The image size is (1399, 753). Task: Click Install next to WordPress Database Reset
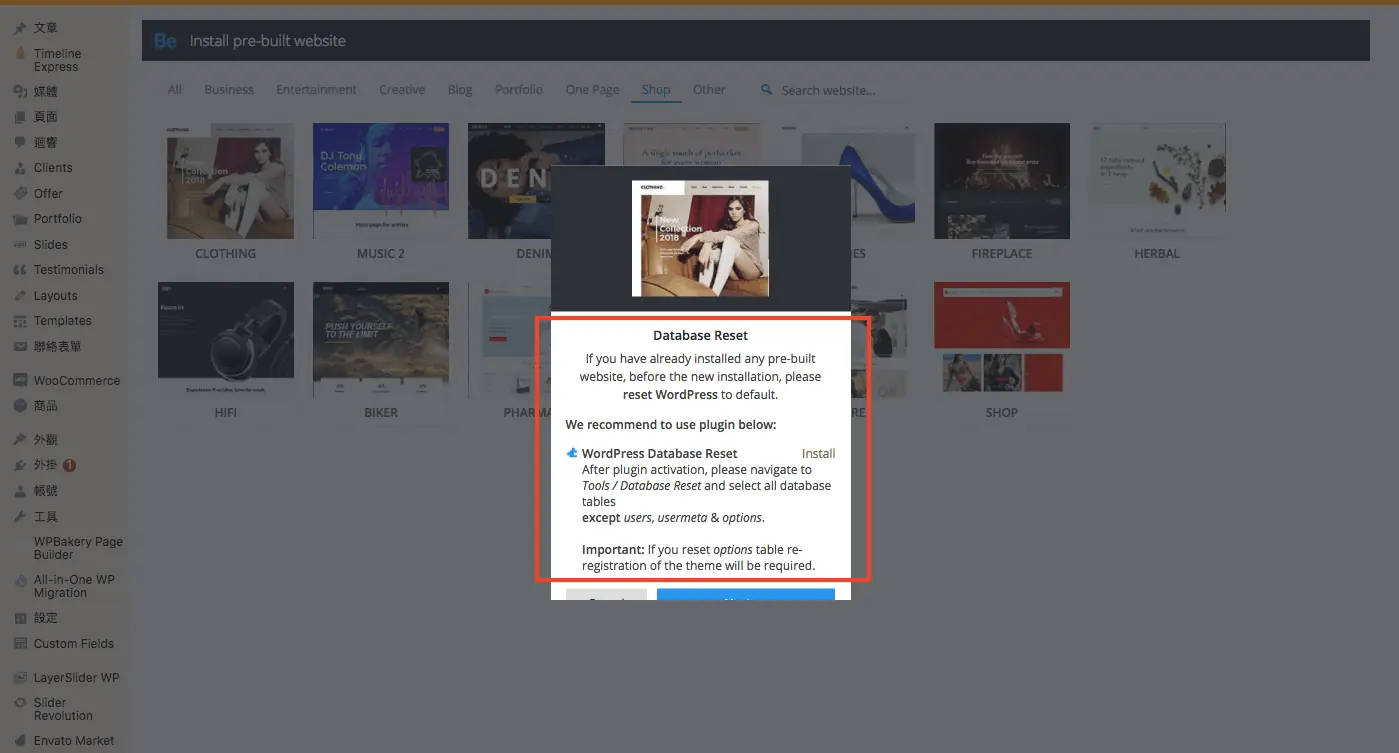point(818,453)
